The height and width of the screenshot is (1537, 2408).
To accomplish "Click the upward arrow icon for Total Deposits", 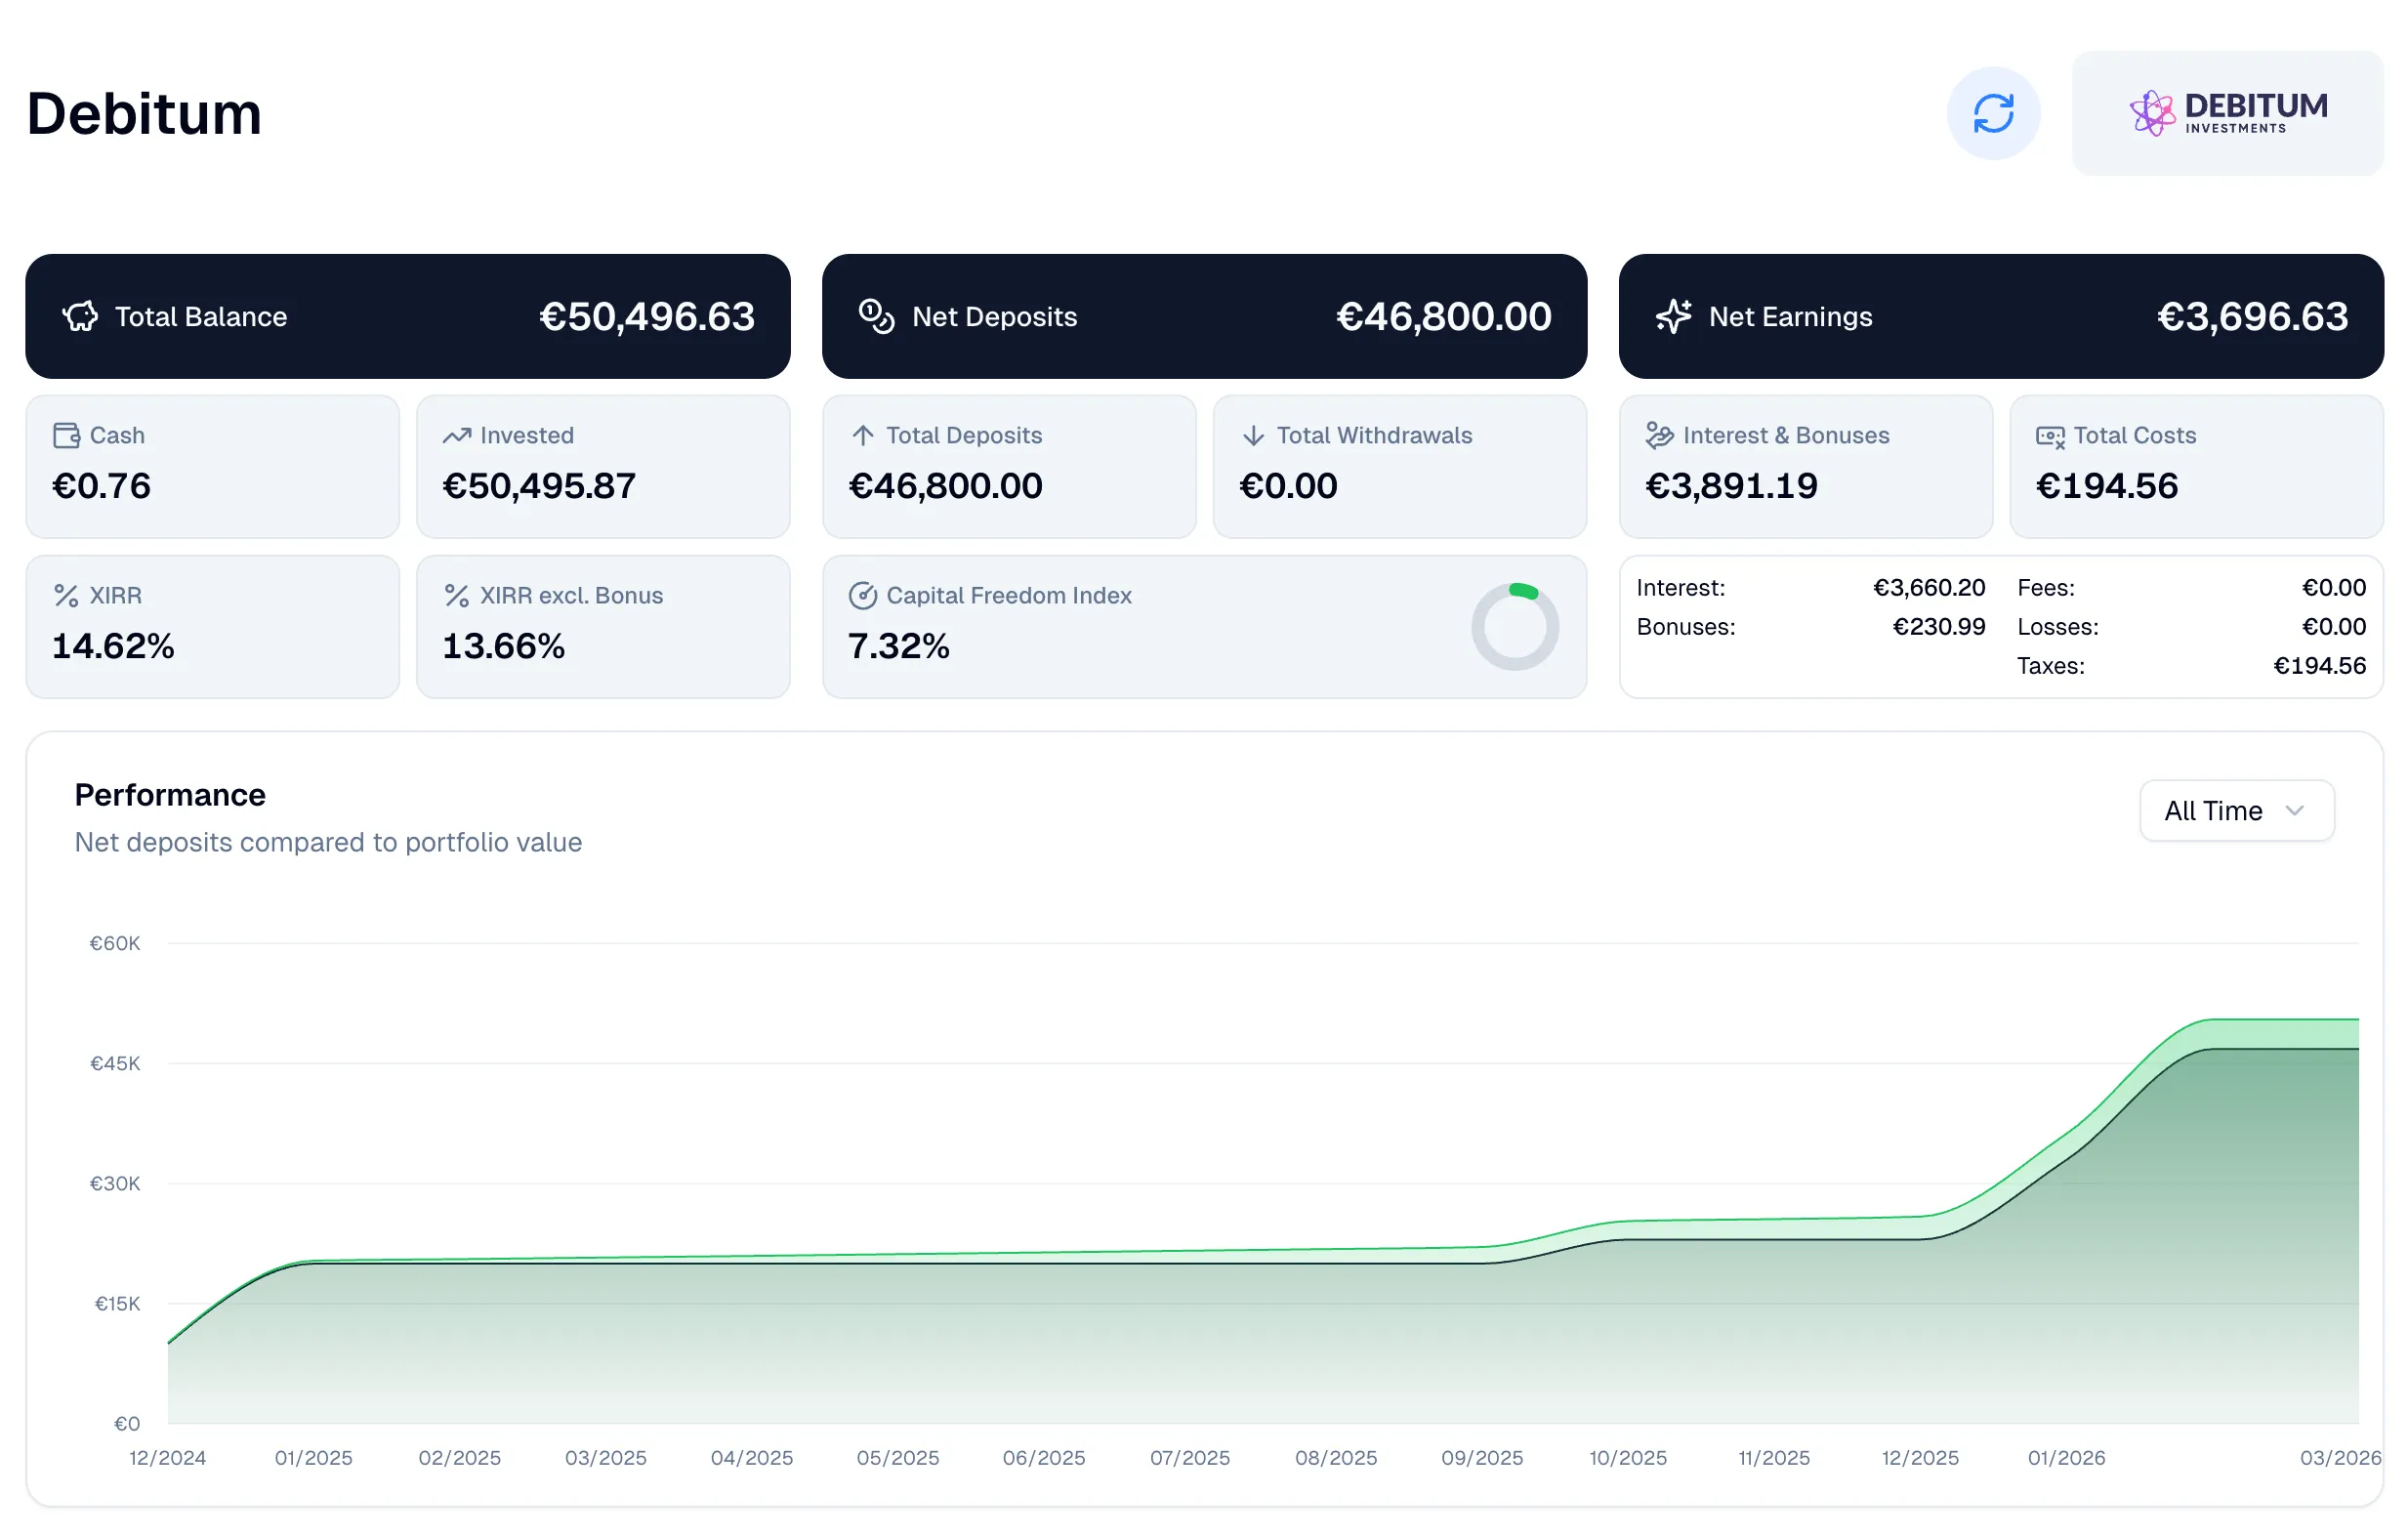I will point(861,435).
